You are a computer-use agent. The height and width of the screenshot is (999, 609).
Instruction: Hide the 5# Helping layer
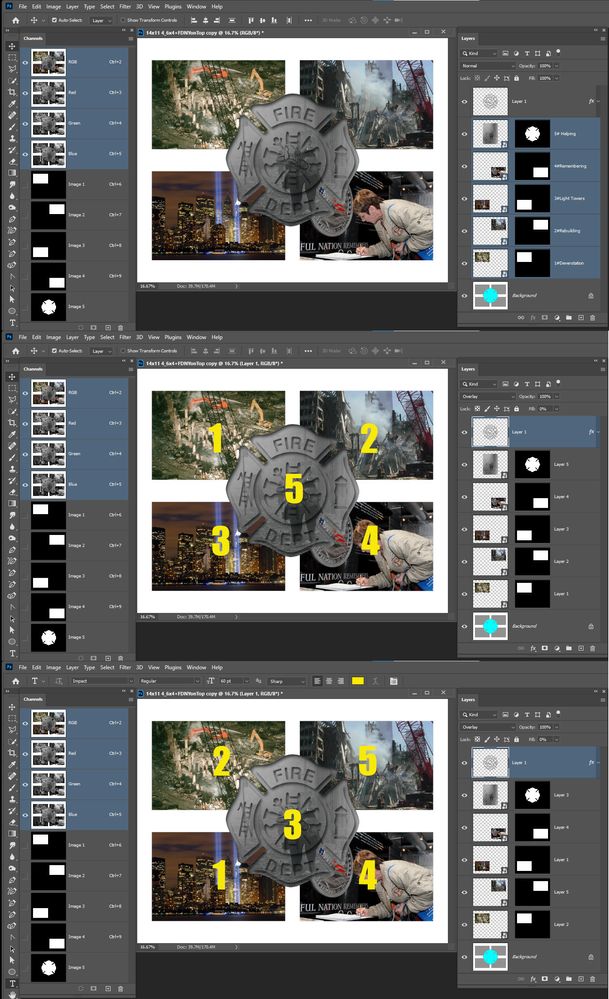pyautogui.click(x=464, y=134)
